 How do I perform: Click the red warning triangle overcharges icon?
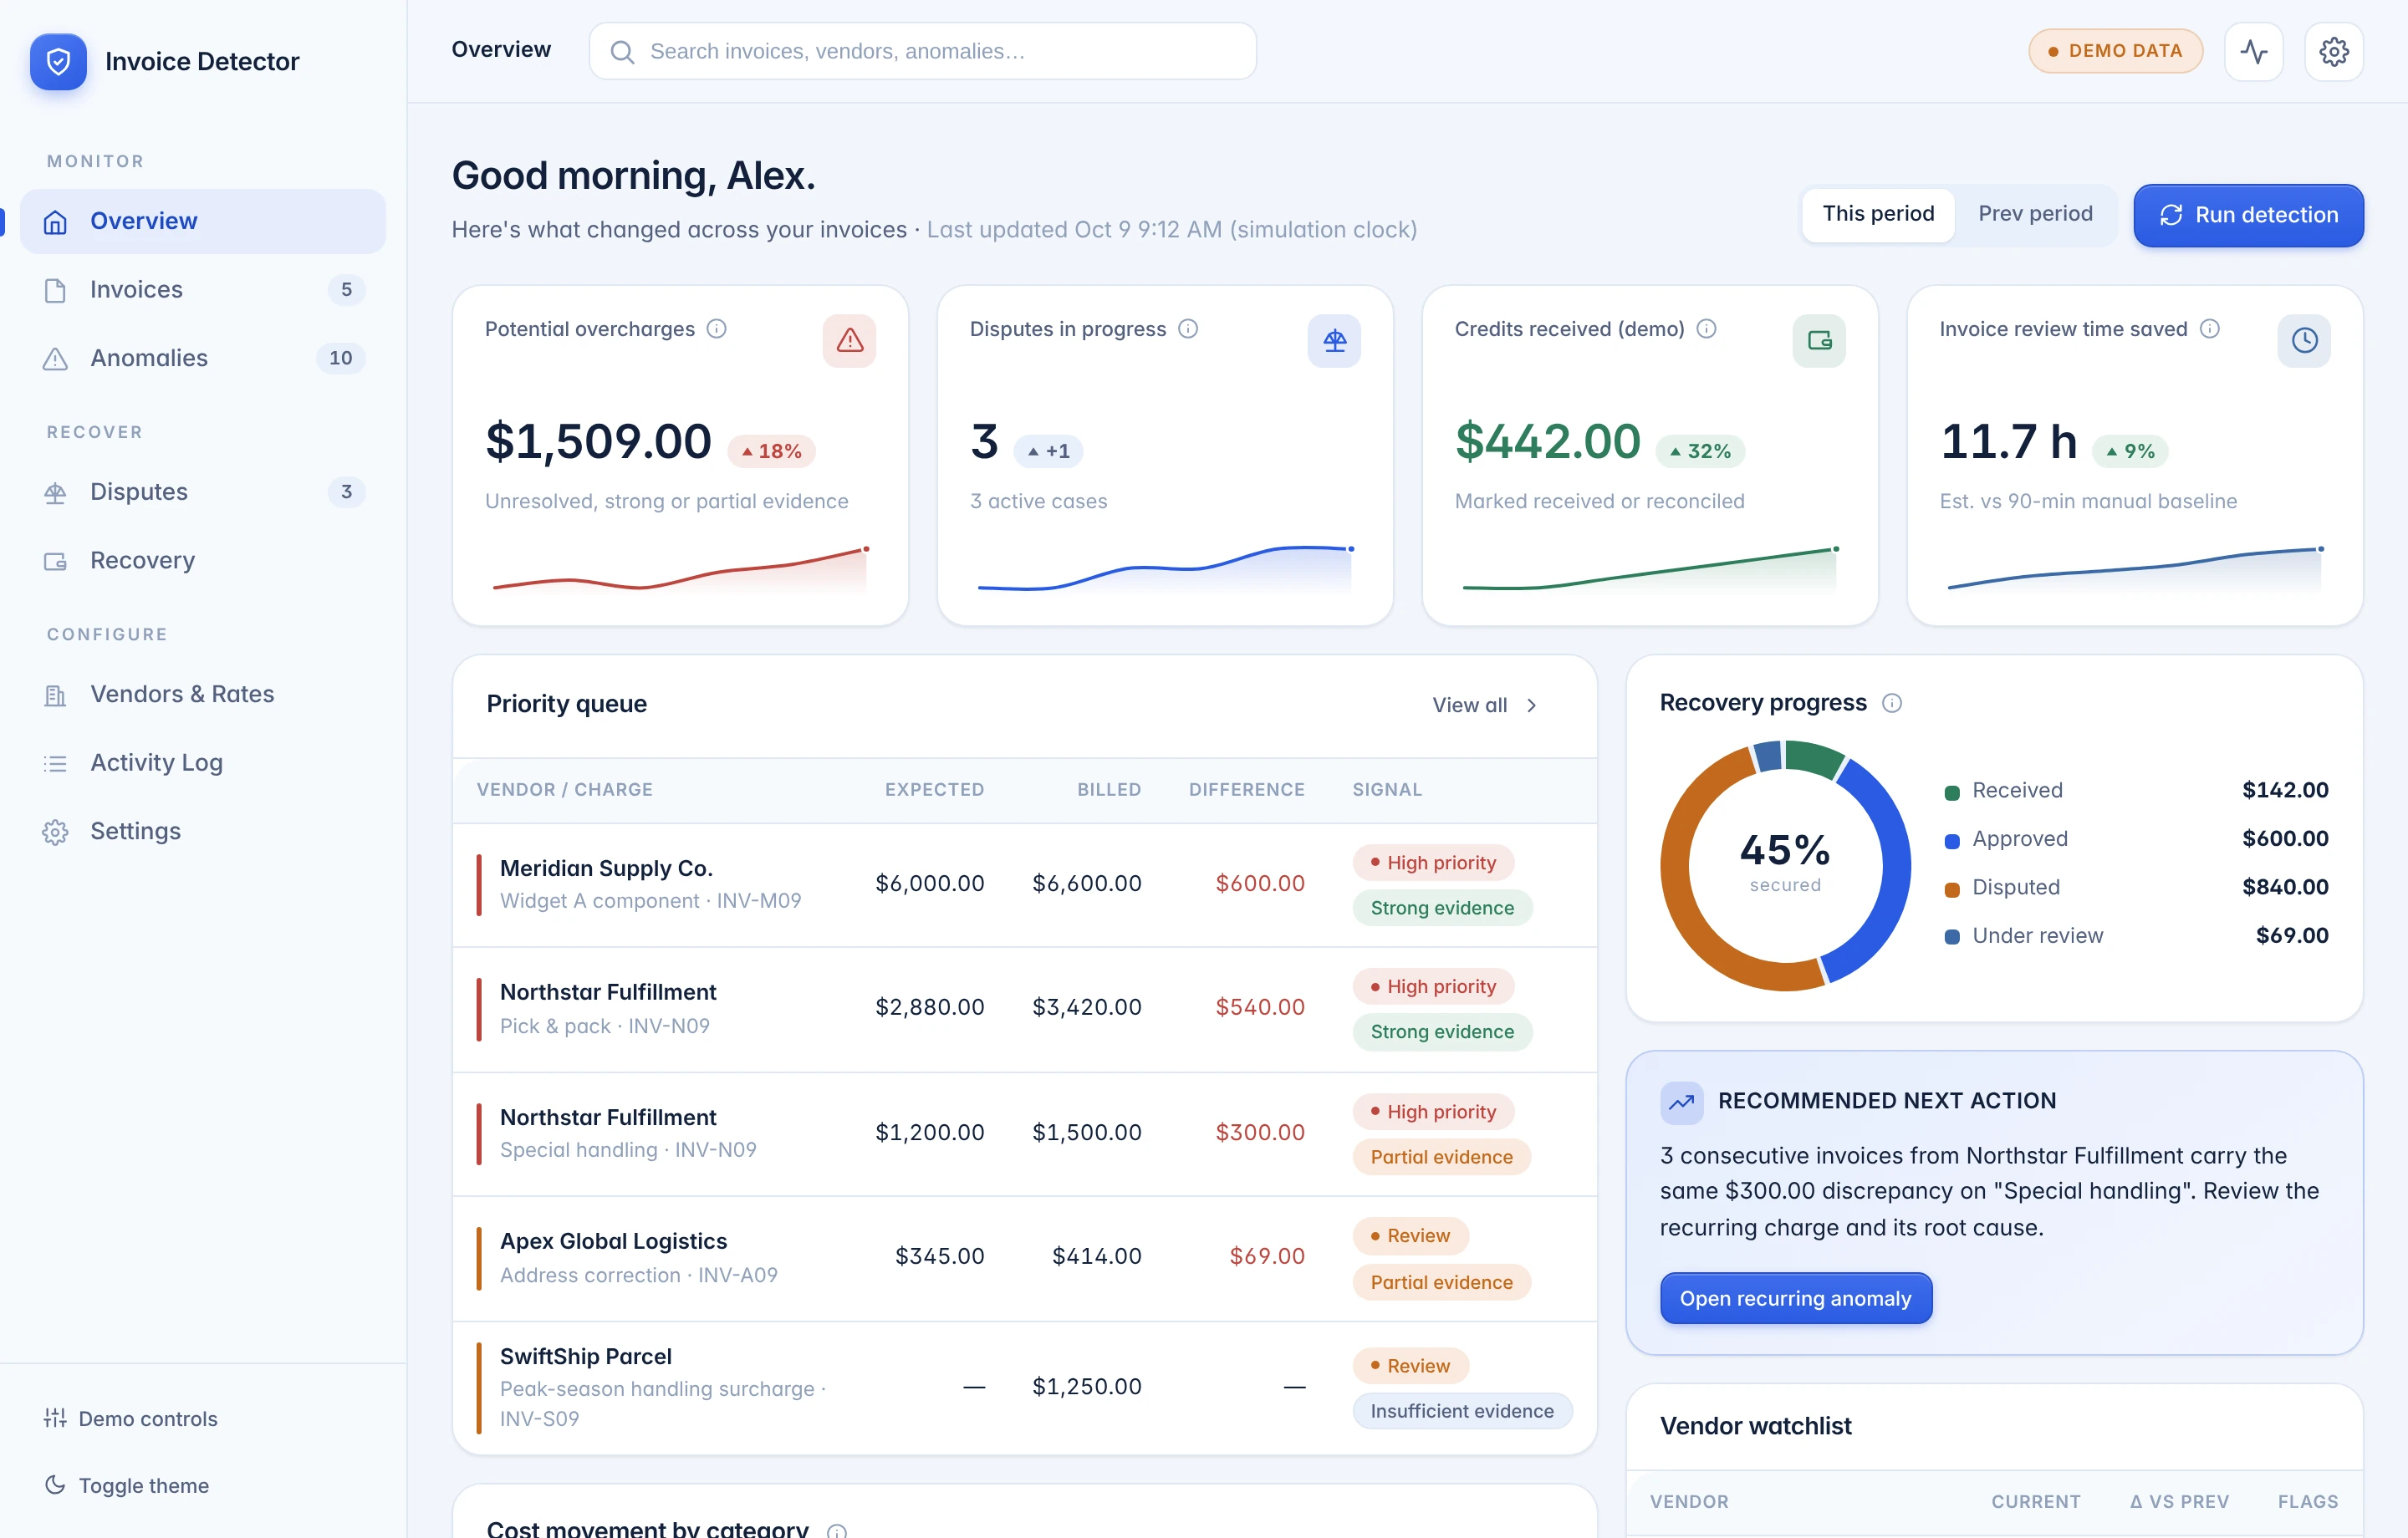pyautogui.click(x=849, y=341)
